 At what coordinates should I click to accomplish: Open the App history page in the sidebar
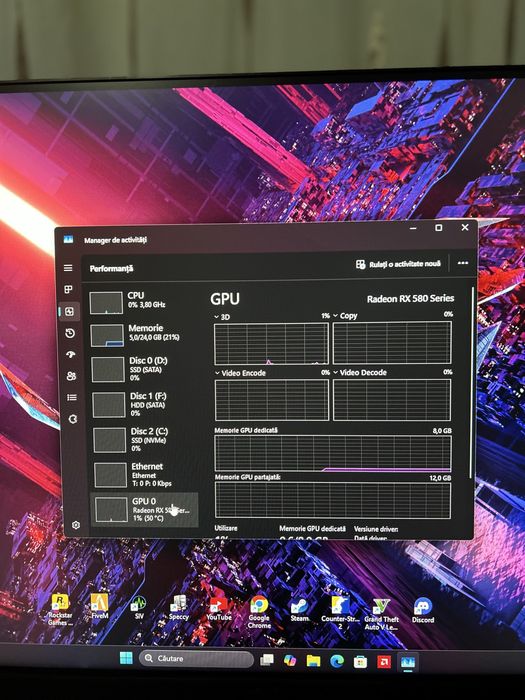pyautogui.click(x=70, y=333)
